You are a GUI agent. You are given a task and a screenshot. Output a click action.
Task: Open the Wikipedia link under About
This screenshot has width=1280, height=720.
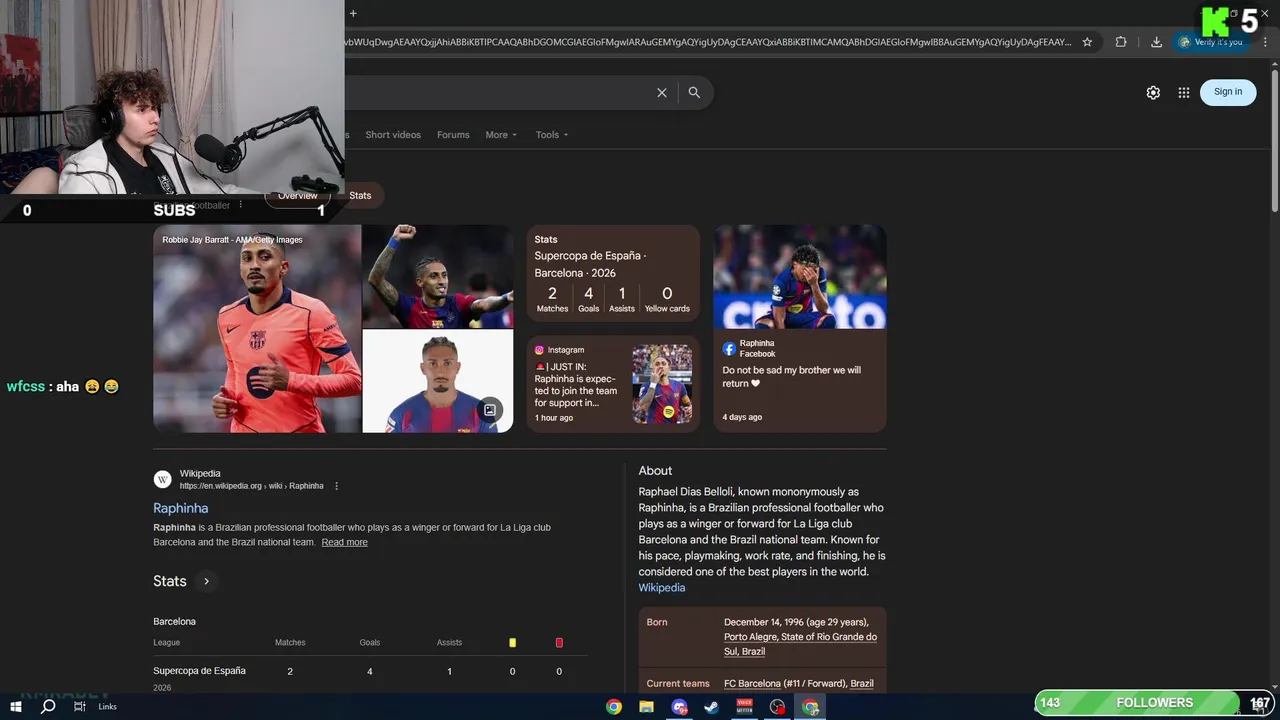tap(662, 588)
